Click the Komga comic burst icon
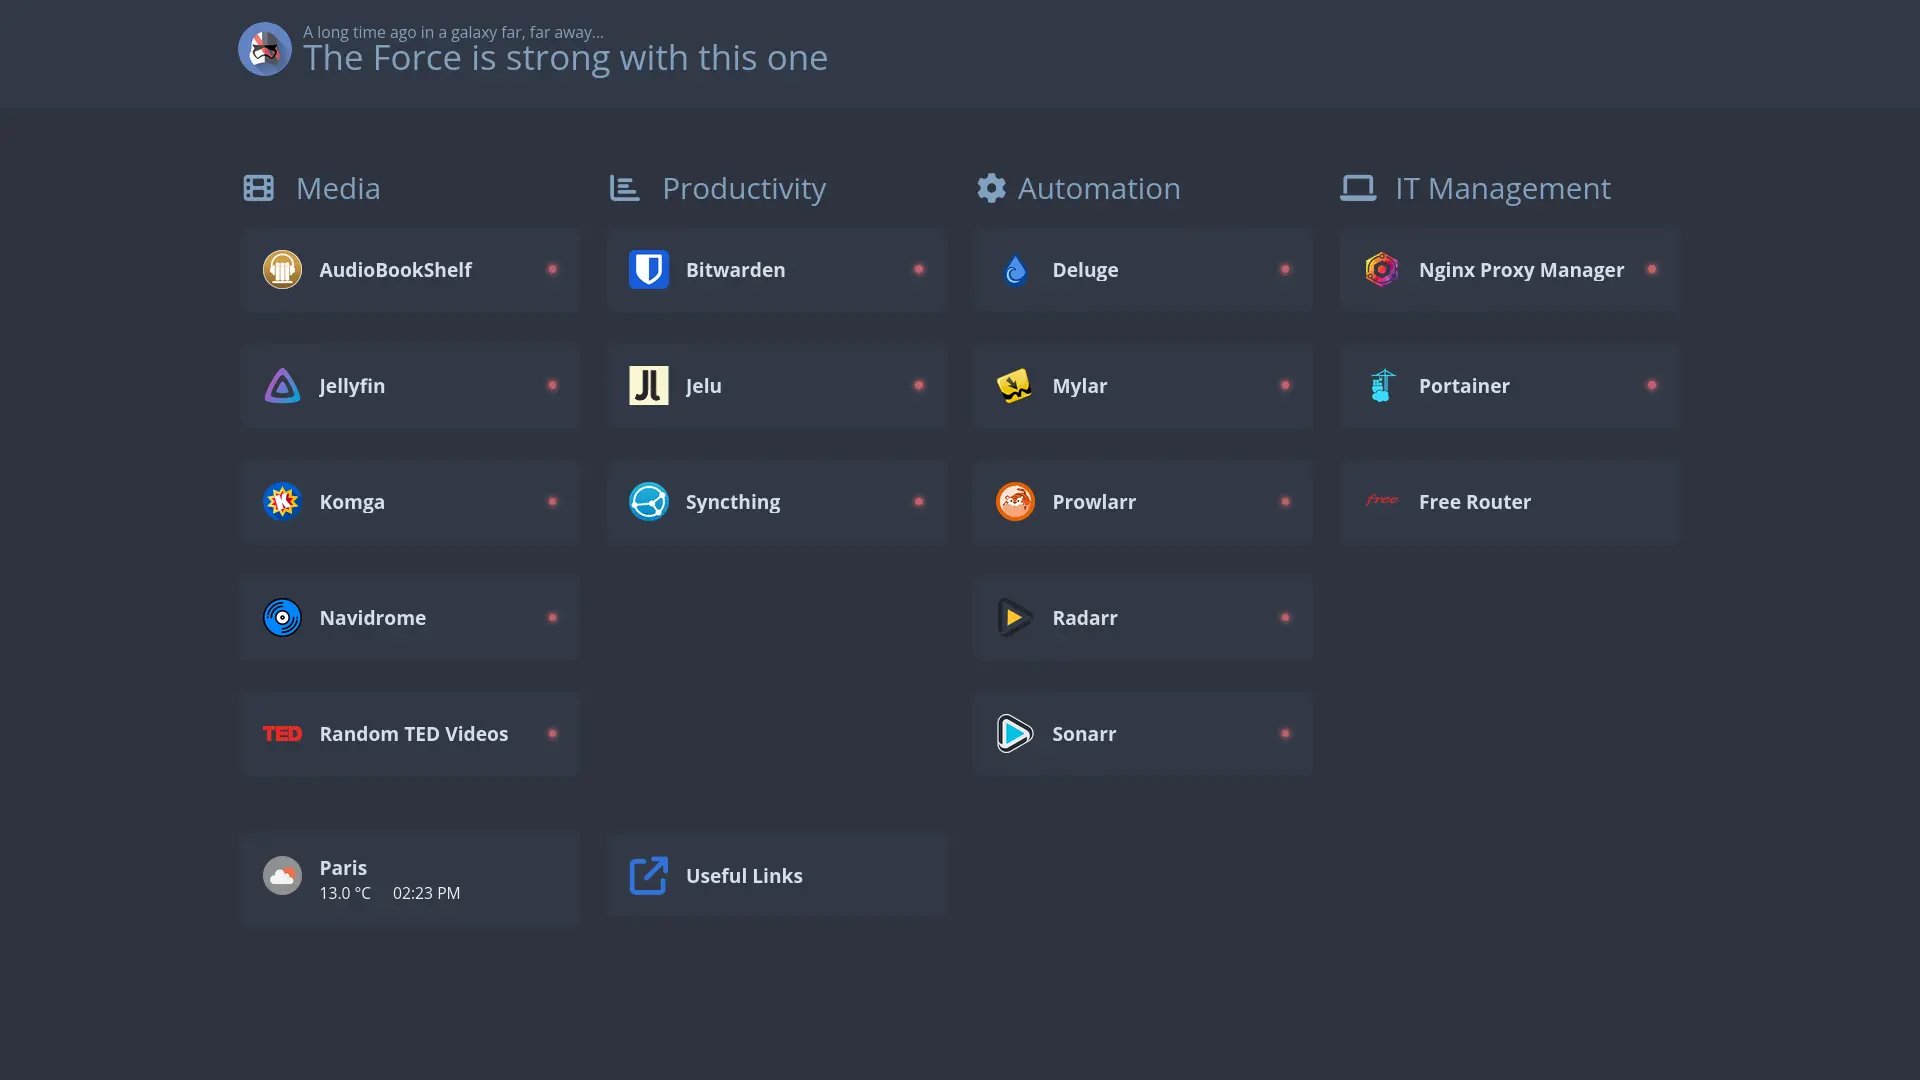1920x1080 pixels. click(281, 501)
